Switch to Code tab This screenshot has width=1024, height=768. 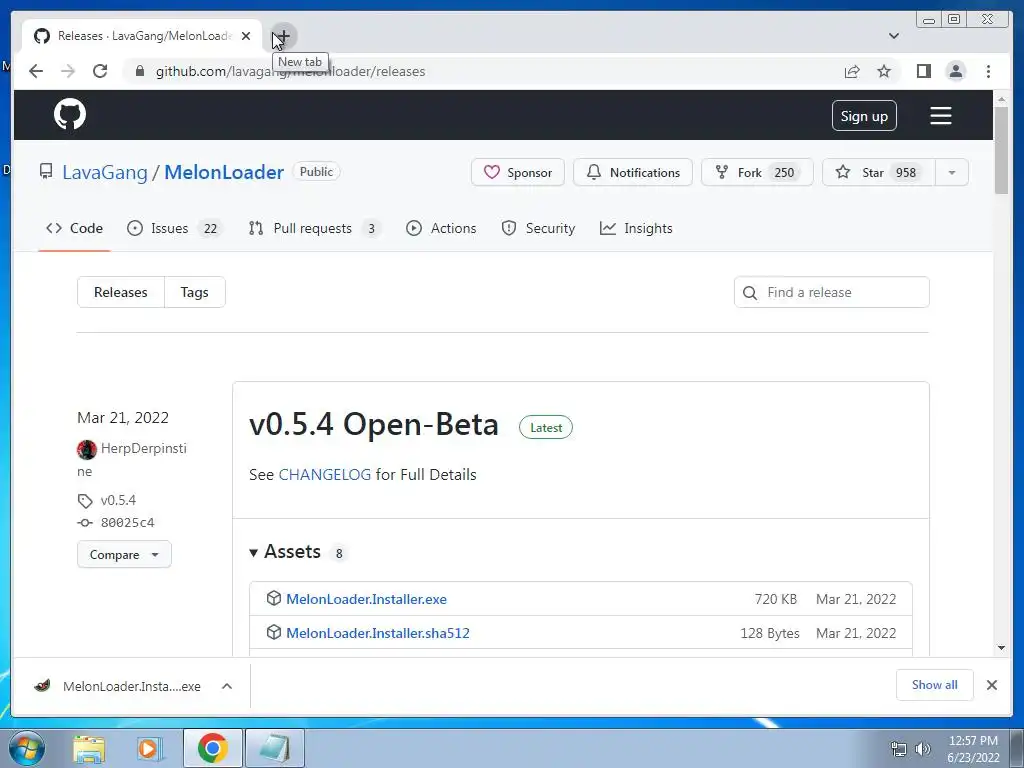tap(74, 229)
